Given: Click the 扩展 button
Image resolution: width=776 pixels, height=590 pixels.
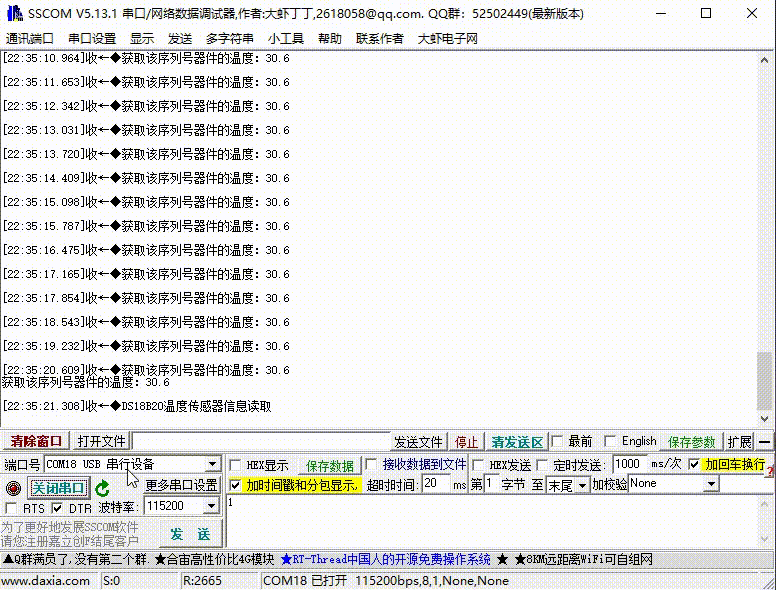Looking at the screenshot, I should pyautogui.click(x=740, y=442).
